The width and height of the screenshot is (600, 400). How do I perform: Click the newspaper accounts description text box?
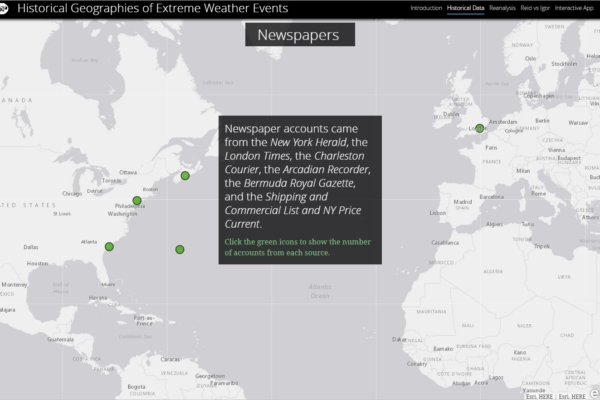(300, 175)
